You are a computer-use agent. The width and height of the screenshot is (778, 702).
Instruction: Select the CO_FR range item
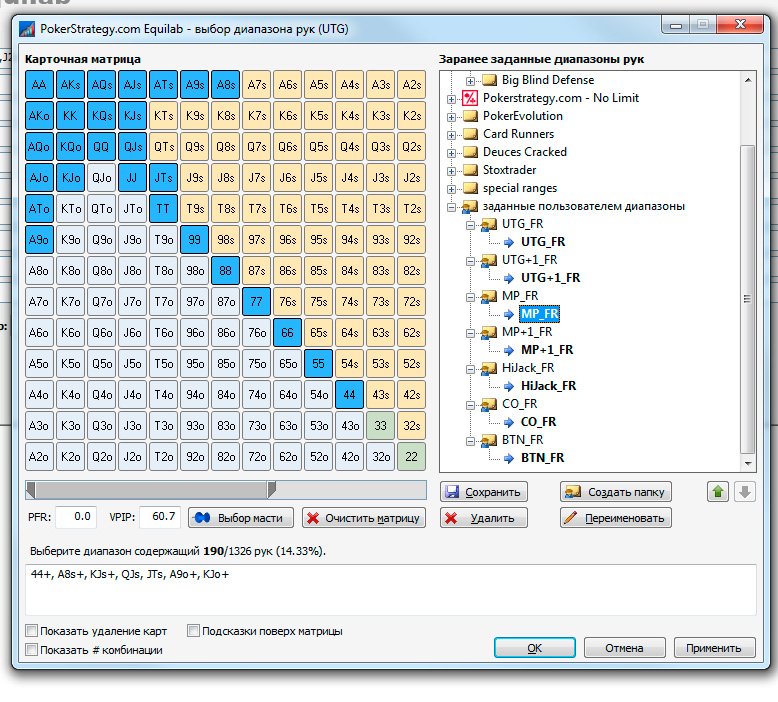click(538, 422)
